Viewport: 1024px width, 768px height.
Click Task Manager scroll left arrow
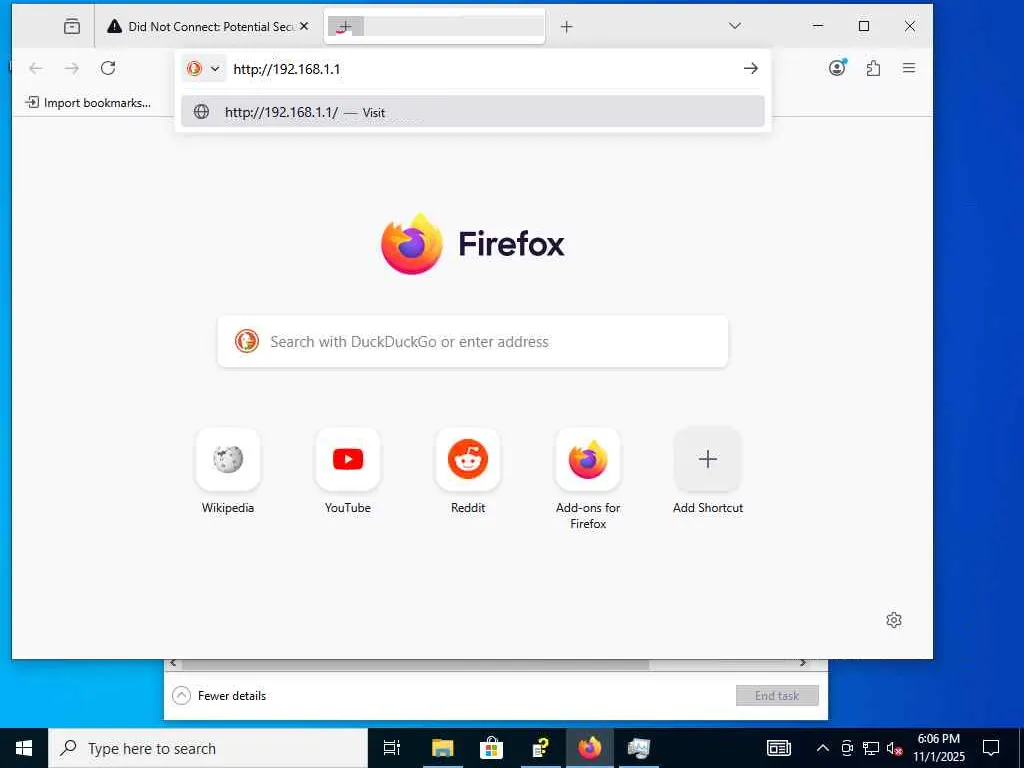173,664
